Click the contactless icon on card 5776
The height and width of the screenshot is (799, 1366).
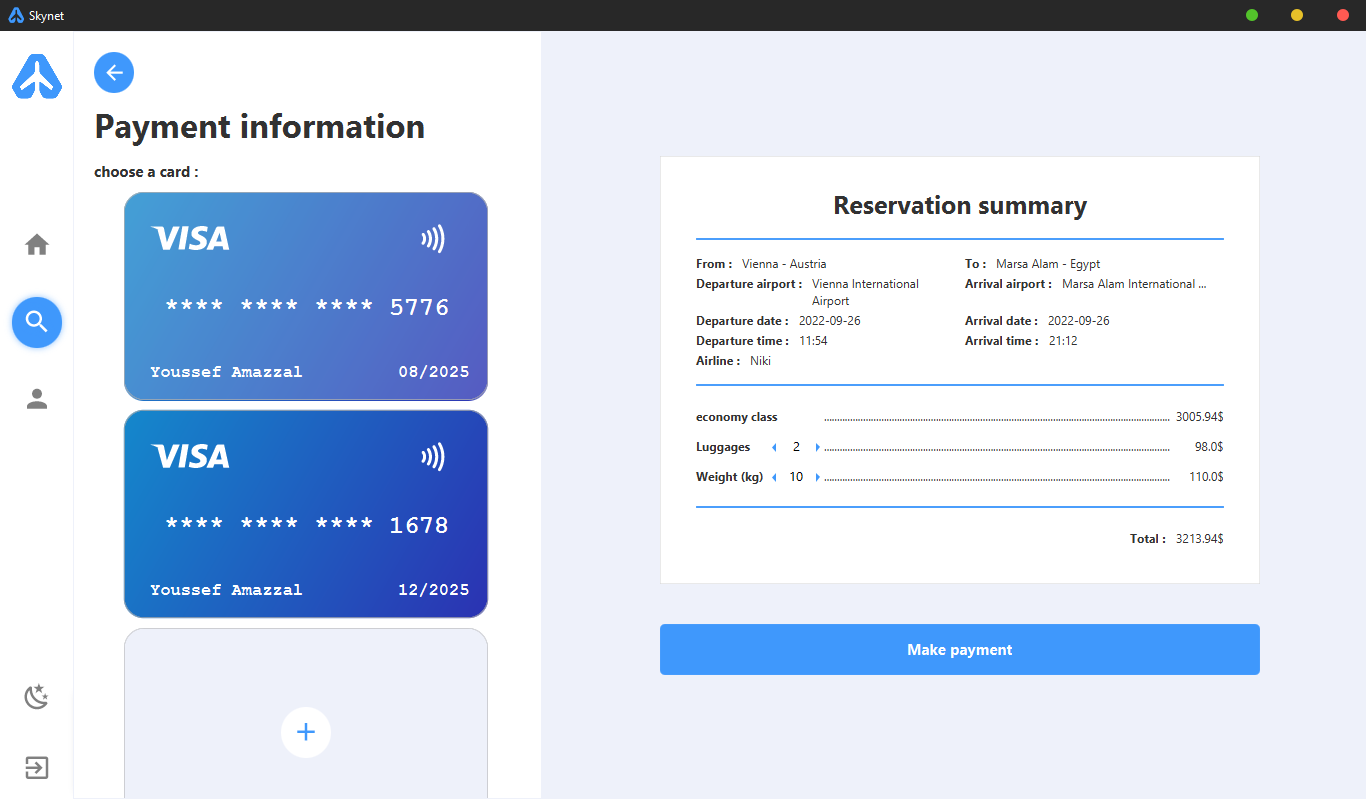[x=433, y=239]
